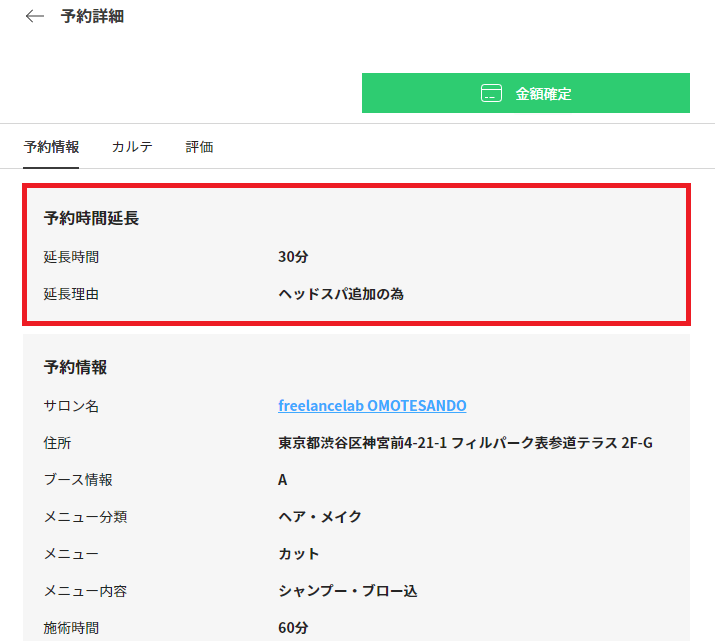
Task: Click the booth value A
Action: tap(283, 480)
